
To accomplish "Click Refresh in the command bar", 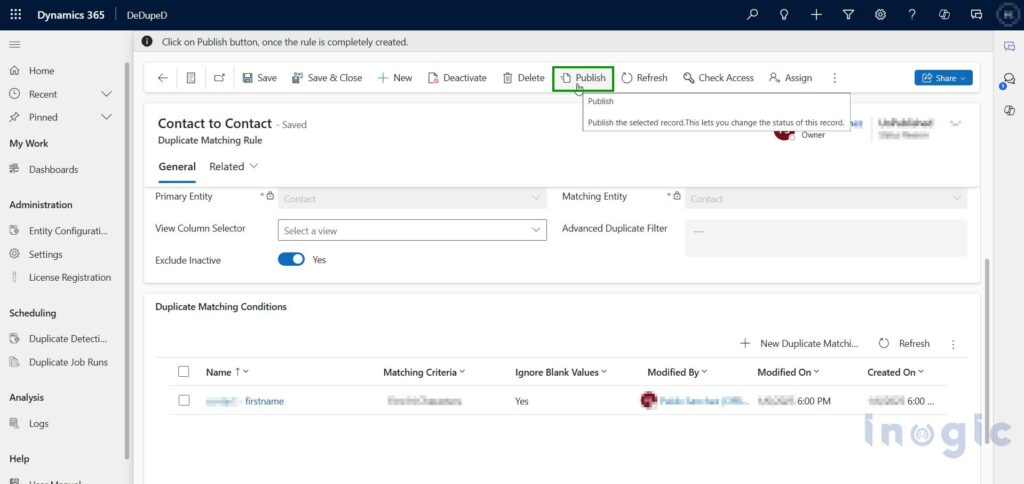I will (x=644, y=78).
